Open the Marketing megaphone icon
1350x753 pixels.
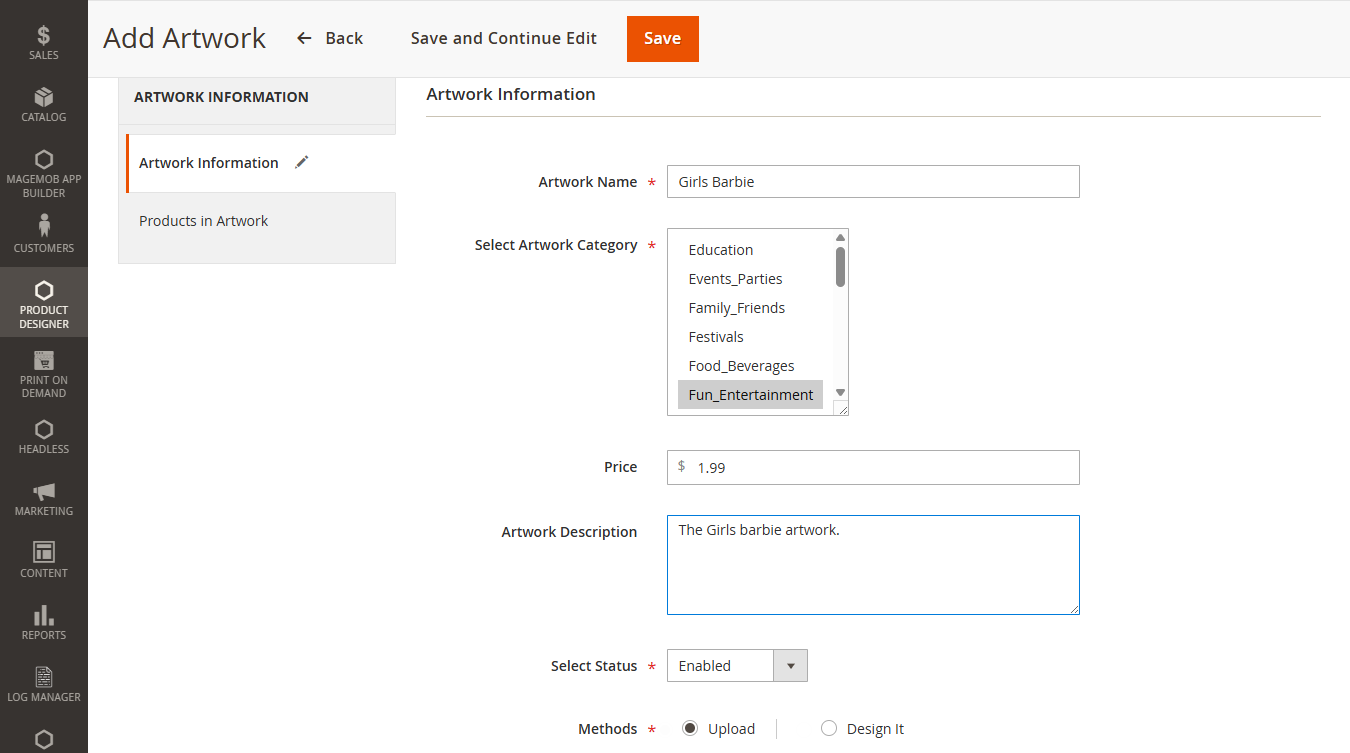pos(43,492)
